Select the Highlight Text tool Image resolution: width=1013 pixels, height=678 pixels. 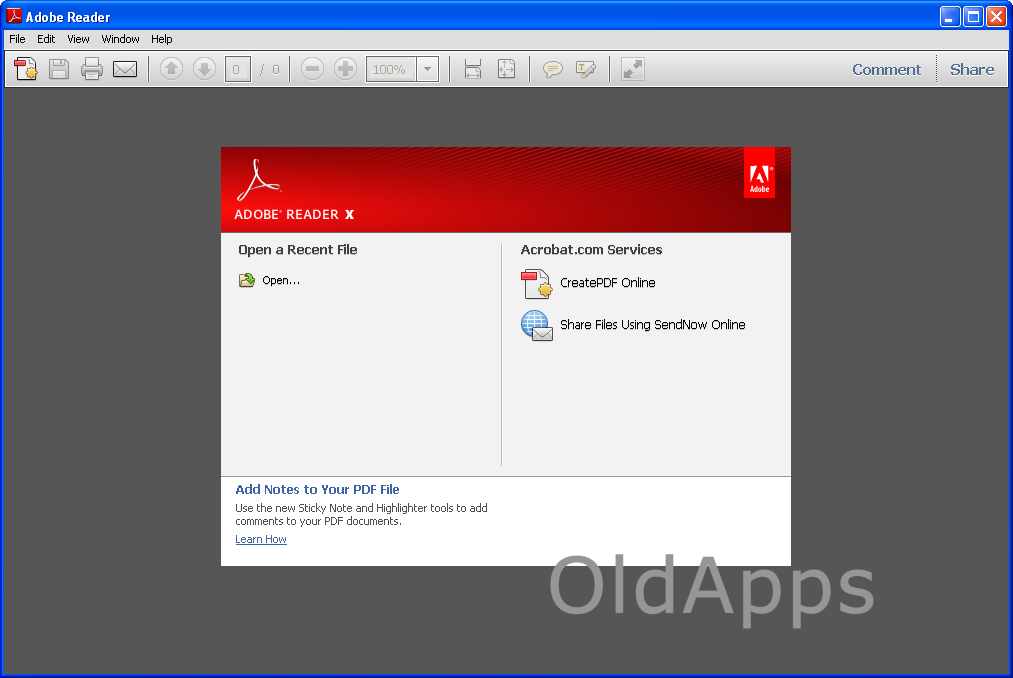pos(585,69)
